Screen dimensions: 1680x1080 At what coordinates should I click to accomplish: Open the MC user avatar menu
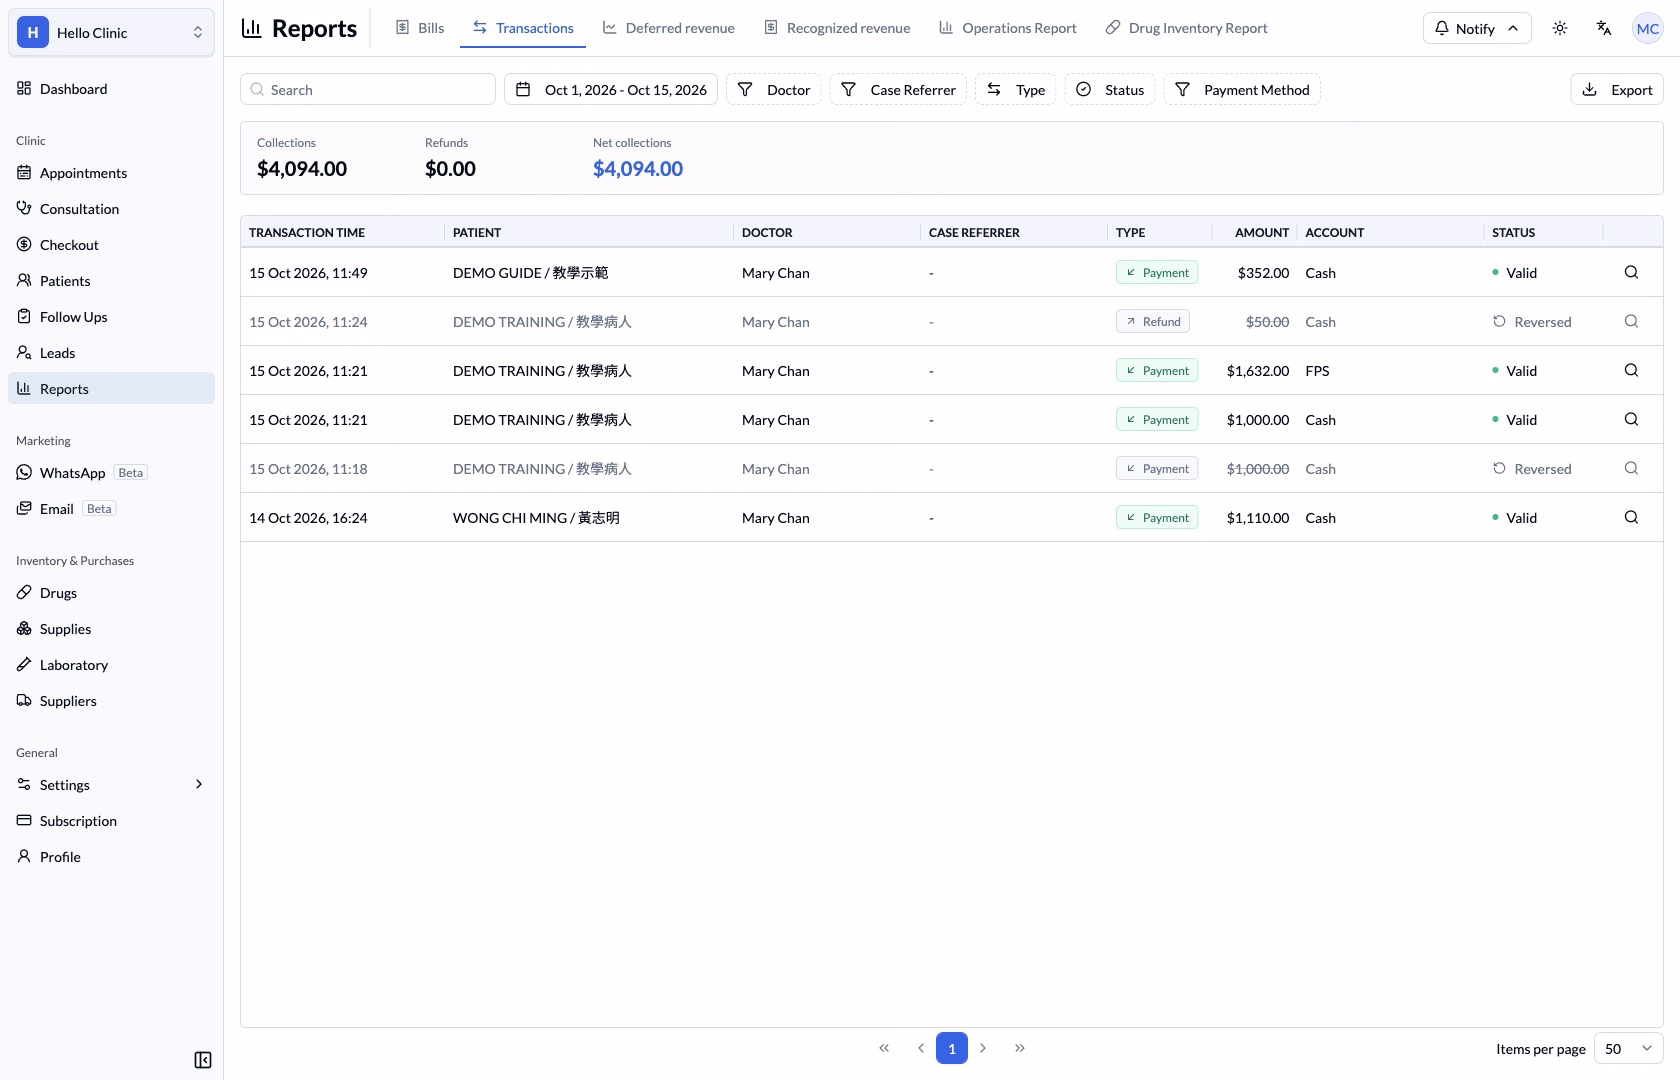click(1647, 28)
